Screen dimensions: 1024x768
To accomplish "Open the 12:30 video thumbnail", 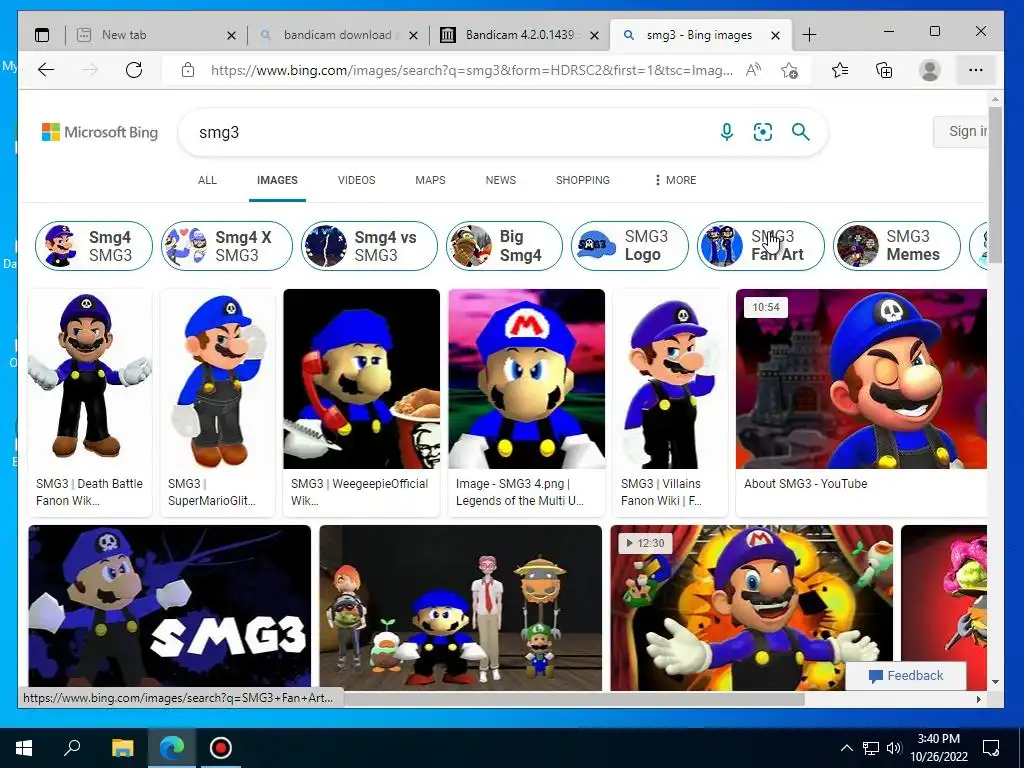I will pyautogui.click(x=752, y=607).
